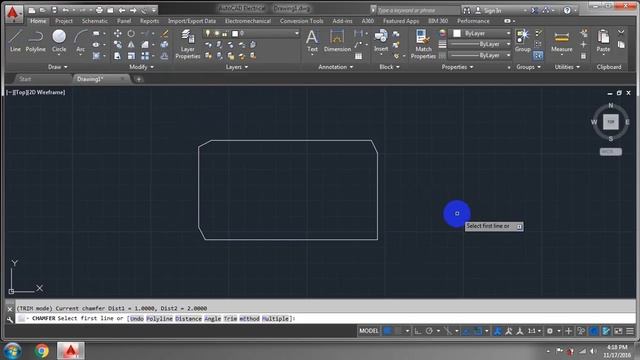Click the Rotate tool in Modify panel
Viewport: 640px width, 360px height.
coord(131,33)
